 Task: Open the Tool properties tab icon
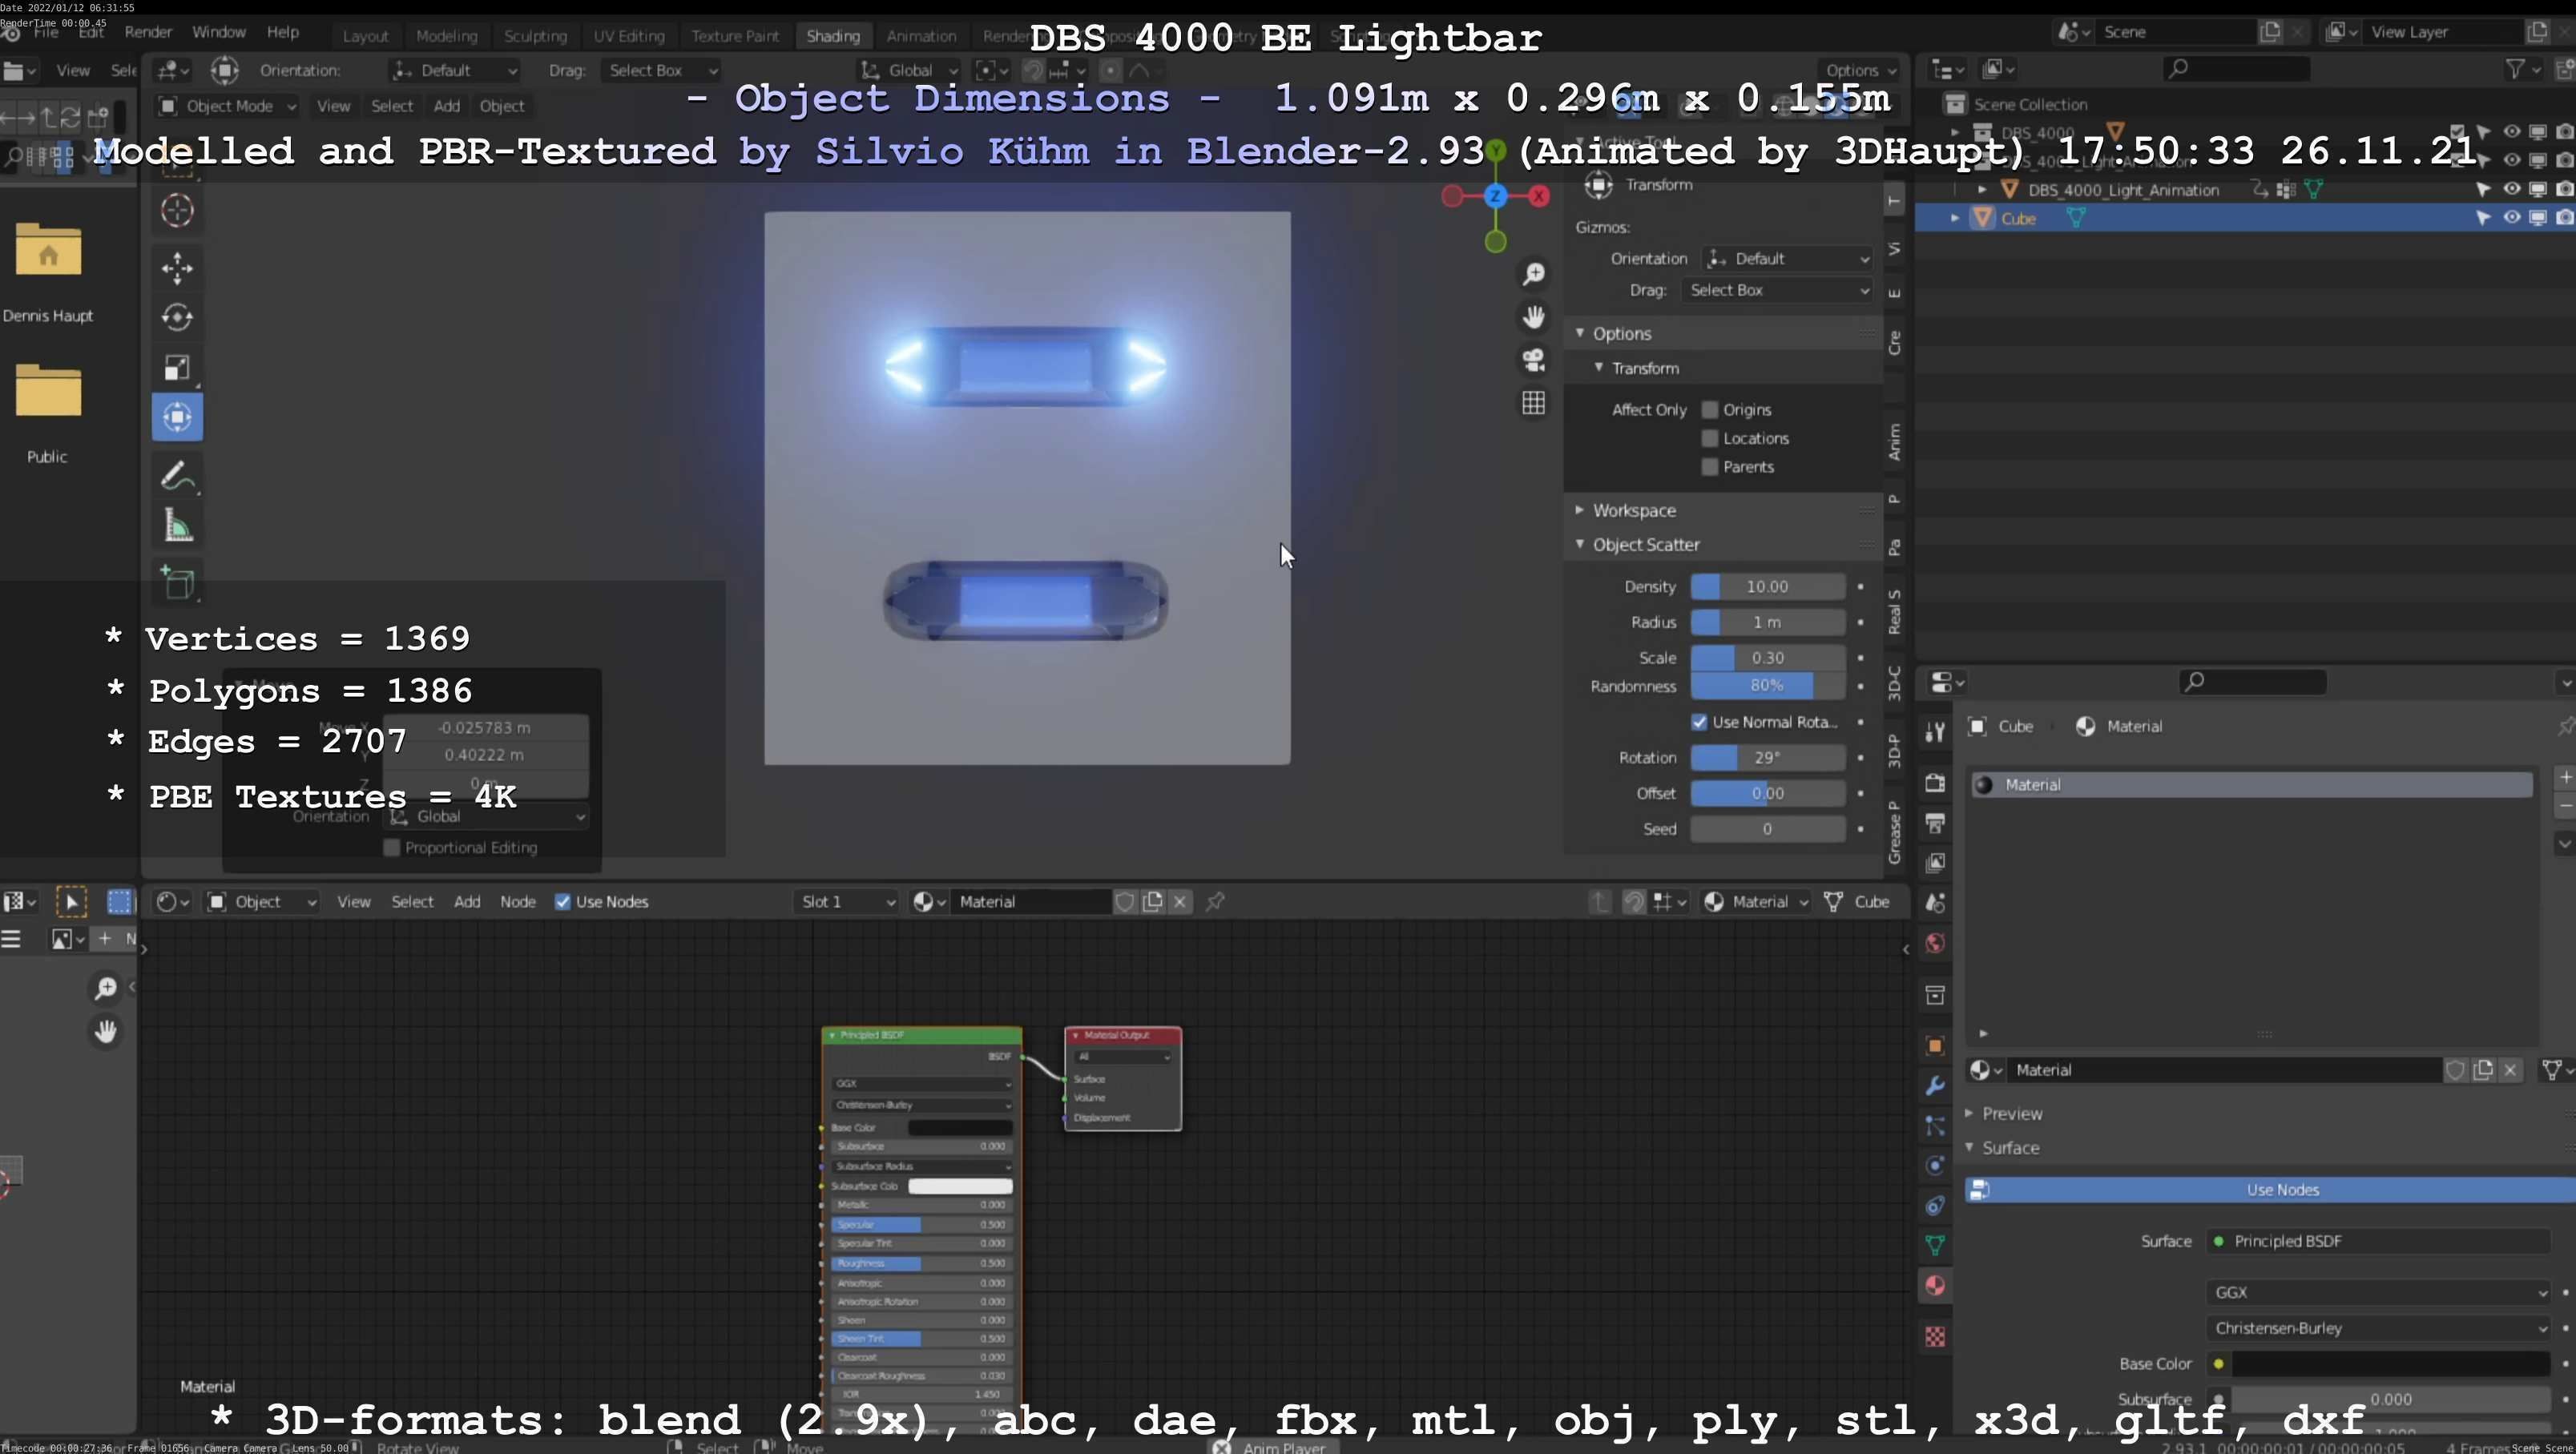(x=1935, y=732)
